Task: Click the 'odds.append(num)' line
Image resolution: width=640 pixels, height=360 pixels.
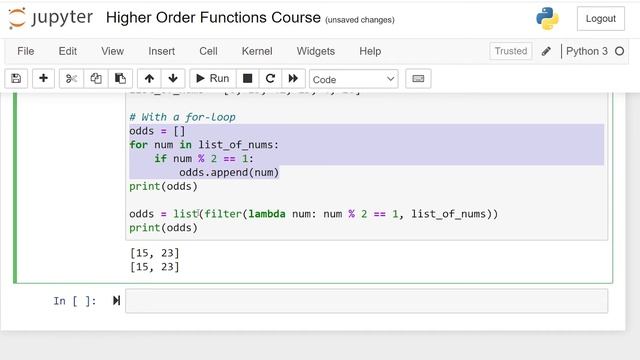Action: click(x=229, y=173)
